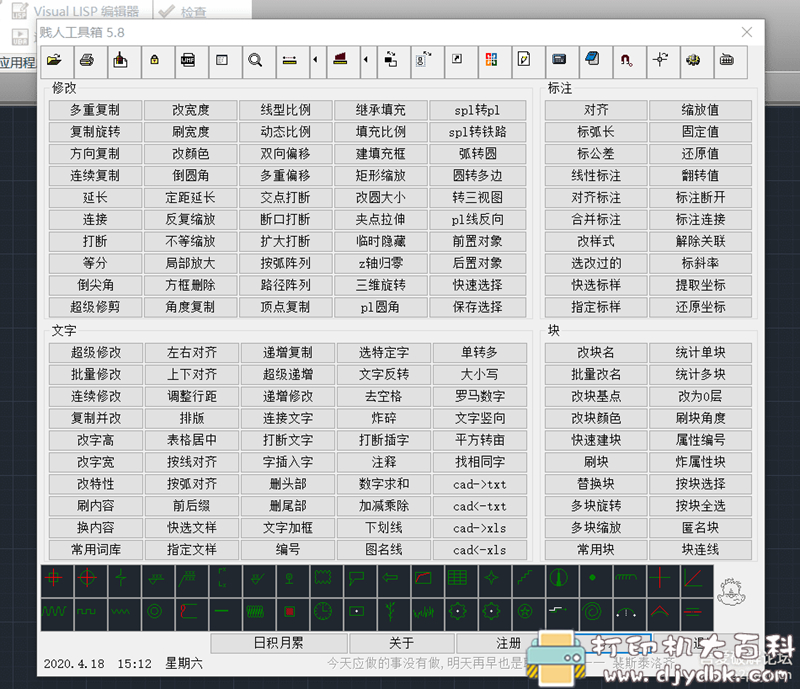Click the 线性标注 button
Viewport: 800px width, 689px height.
[596, 176]
